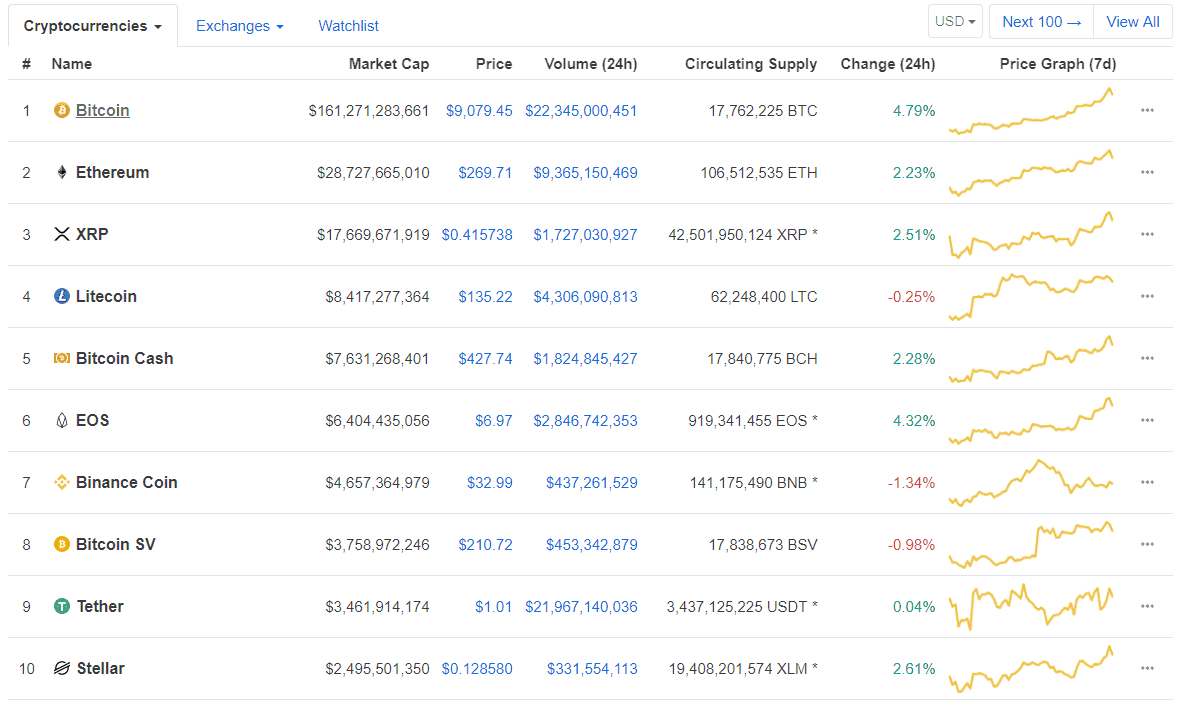Viewport: 1184px width, 702px height.
Task: Open the USD currency selector
Action: pyautogui.click(x=955, y=22)
